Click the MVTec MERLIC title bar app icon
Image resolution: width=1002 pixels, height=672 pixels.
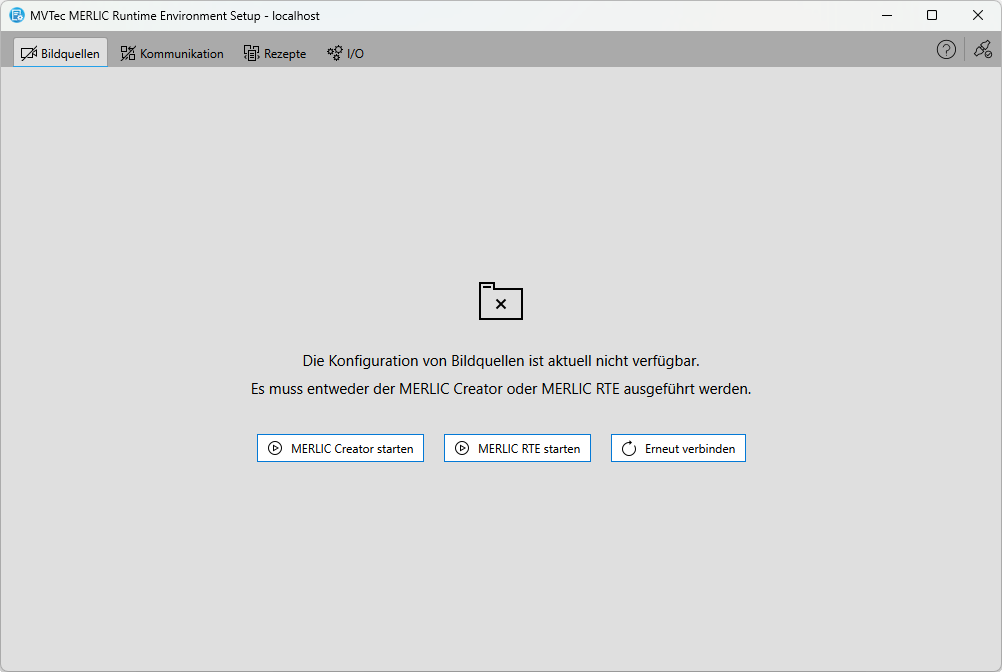[17, 16]
